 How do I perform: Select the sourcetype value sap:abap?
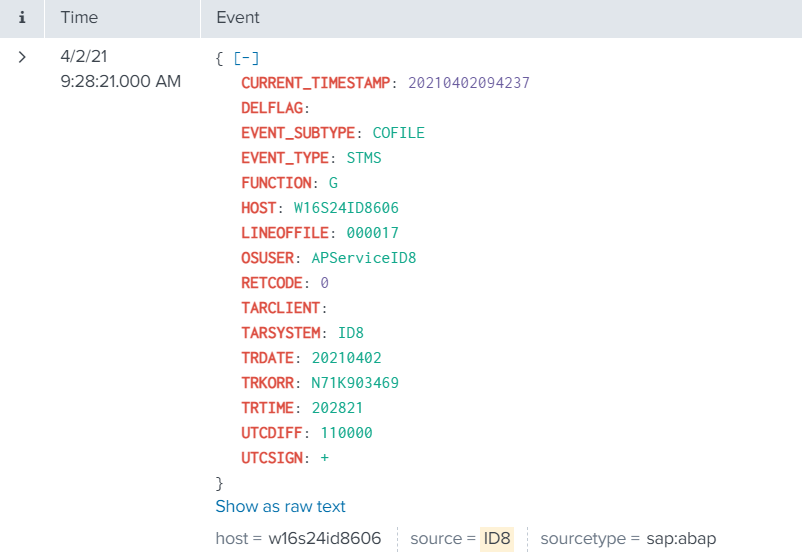point(680,539)
